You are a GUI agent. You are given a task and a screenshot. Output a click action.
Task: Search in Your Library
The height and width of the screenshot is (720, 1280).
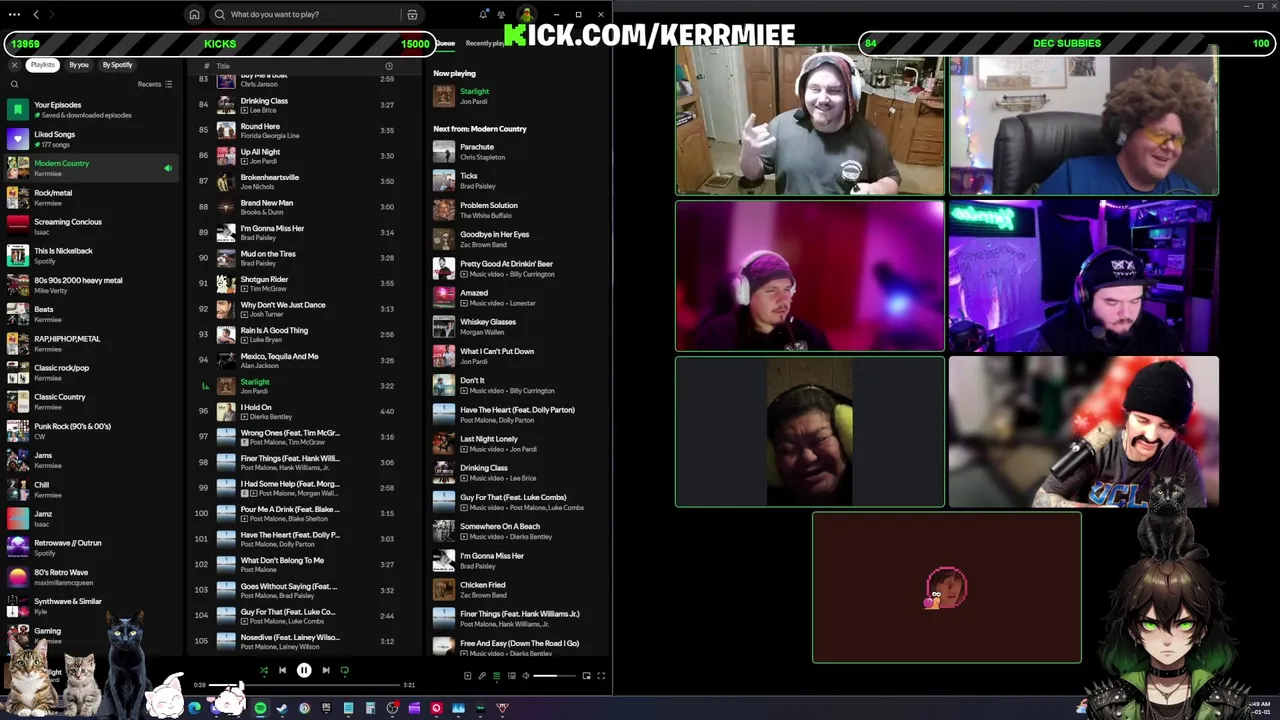14,84
